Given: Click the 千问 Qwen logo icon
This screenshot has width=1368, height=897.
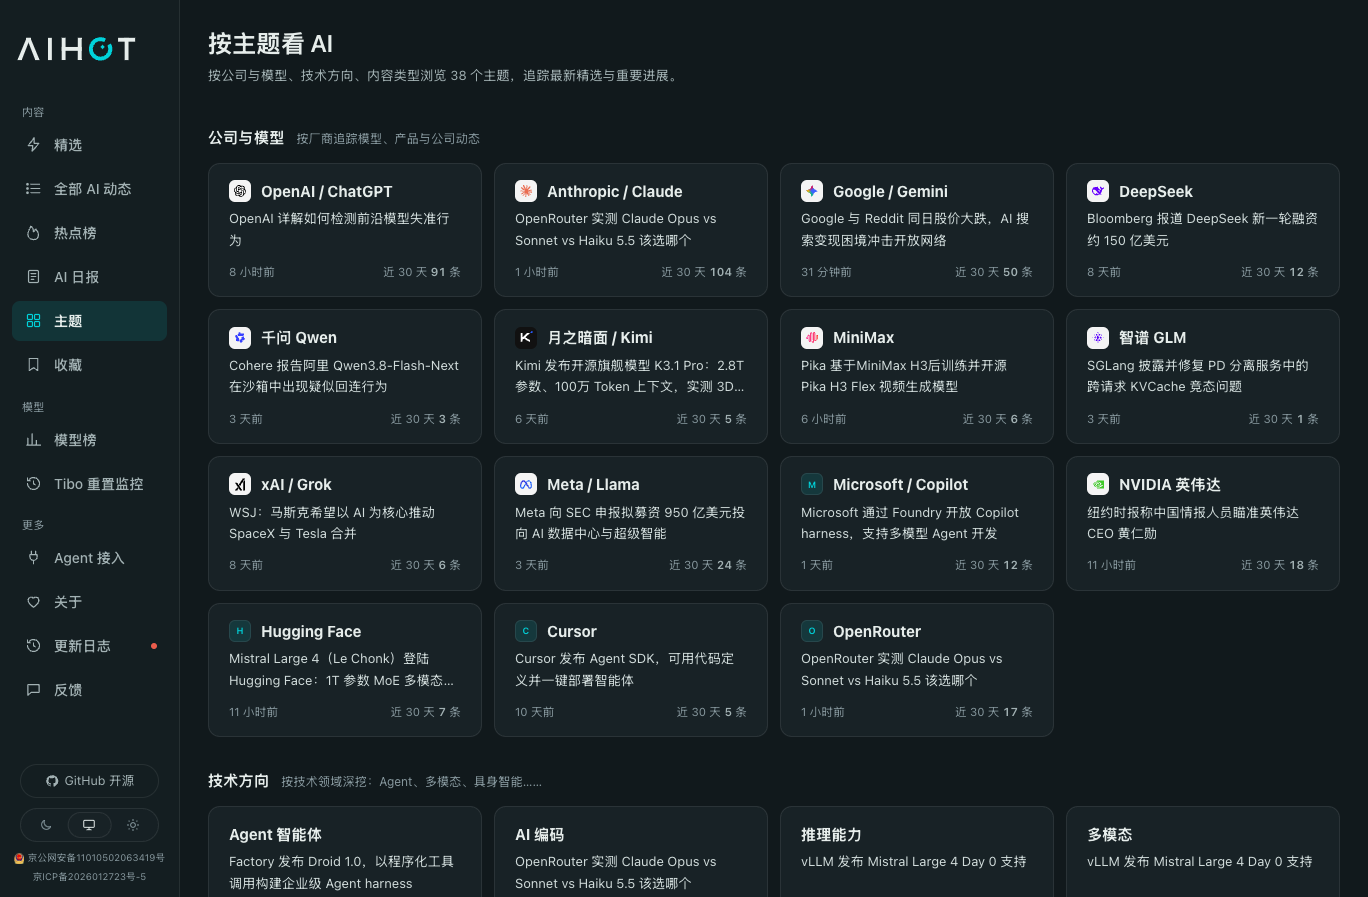Looking at the screenshot, I should pos(240,338).
